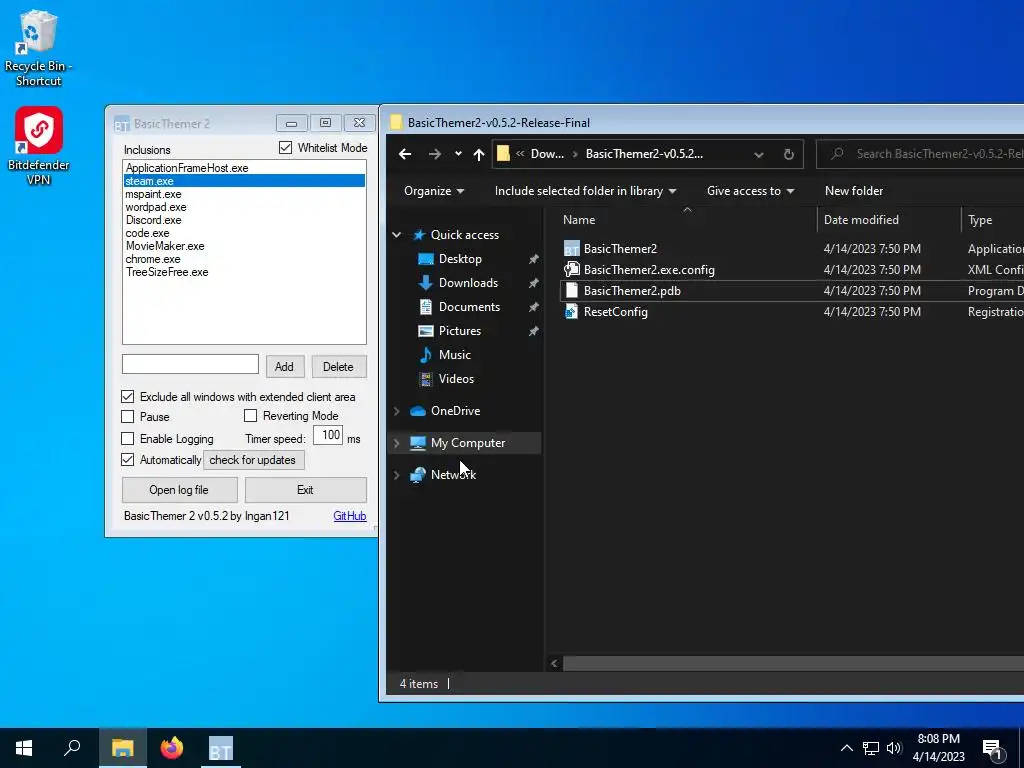Click the Documents icon in sidebar

425,307
